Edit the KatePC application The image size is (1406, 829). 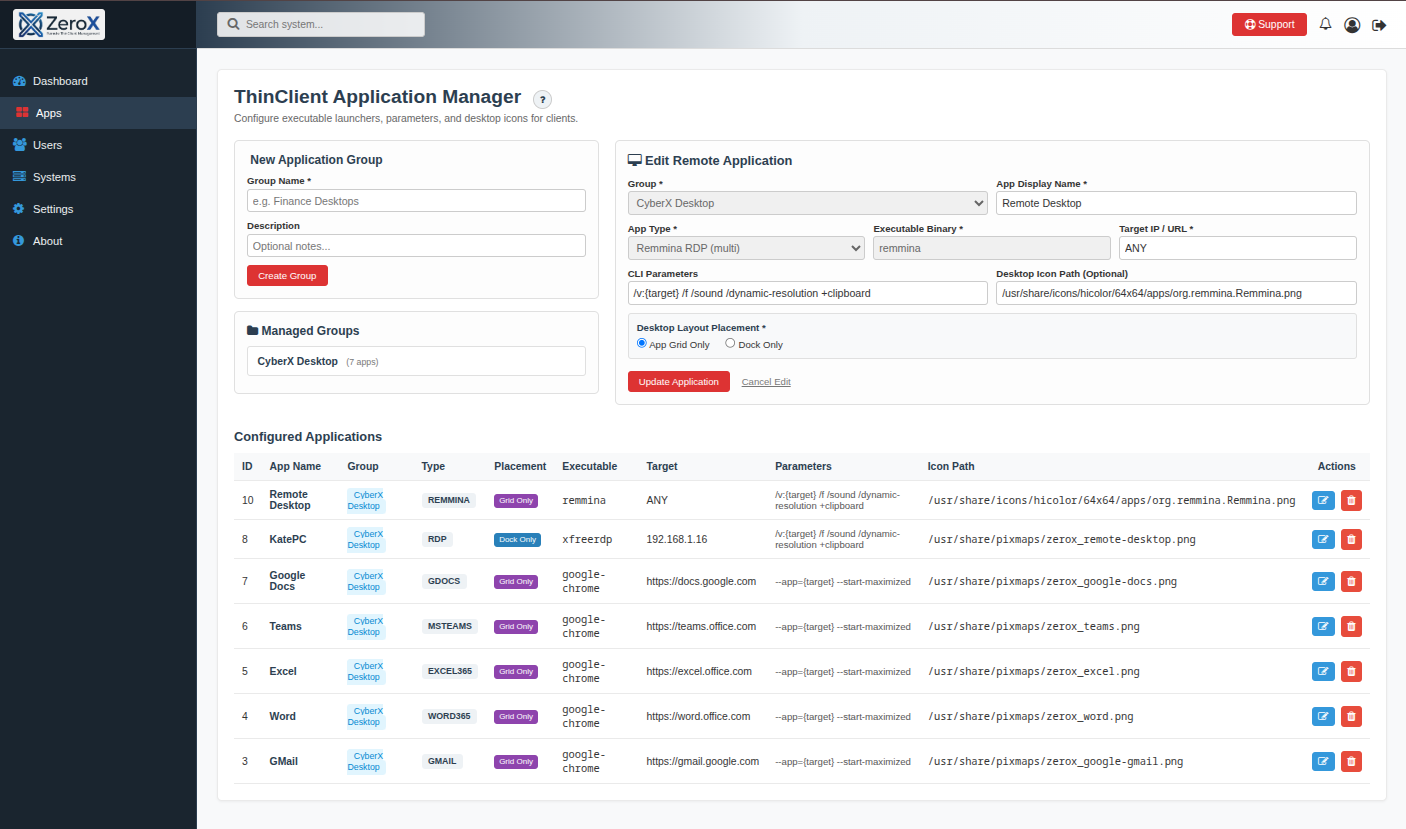(x=1323, y=539)
